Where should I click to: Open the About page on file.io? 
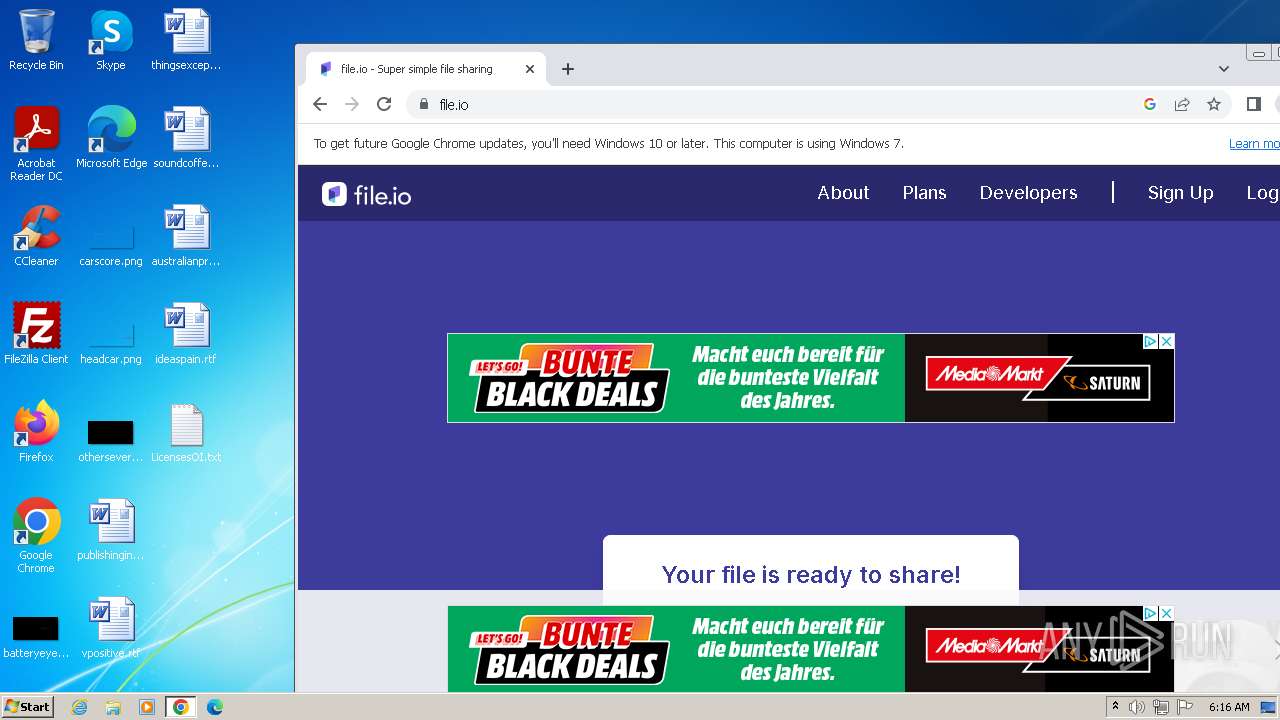[843, 193]
